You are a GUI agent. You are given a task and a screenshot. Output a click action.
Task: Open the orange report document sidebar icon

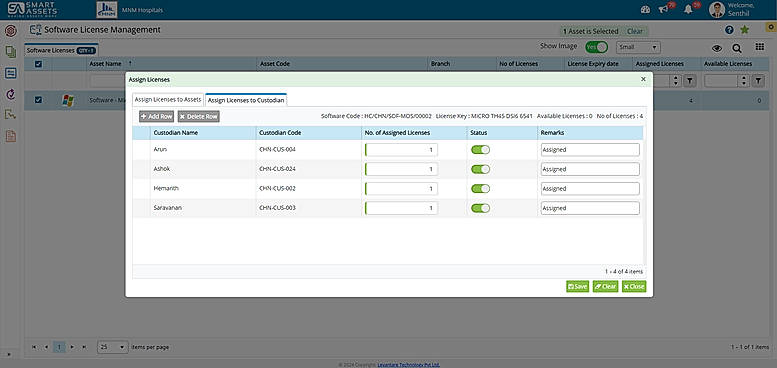11,136
